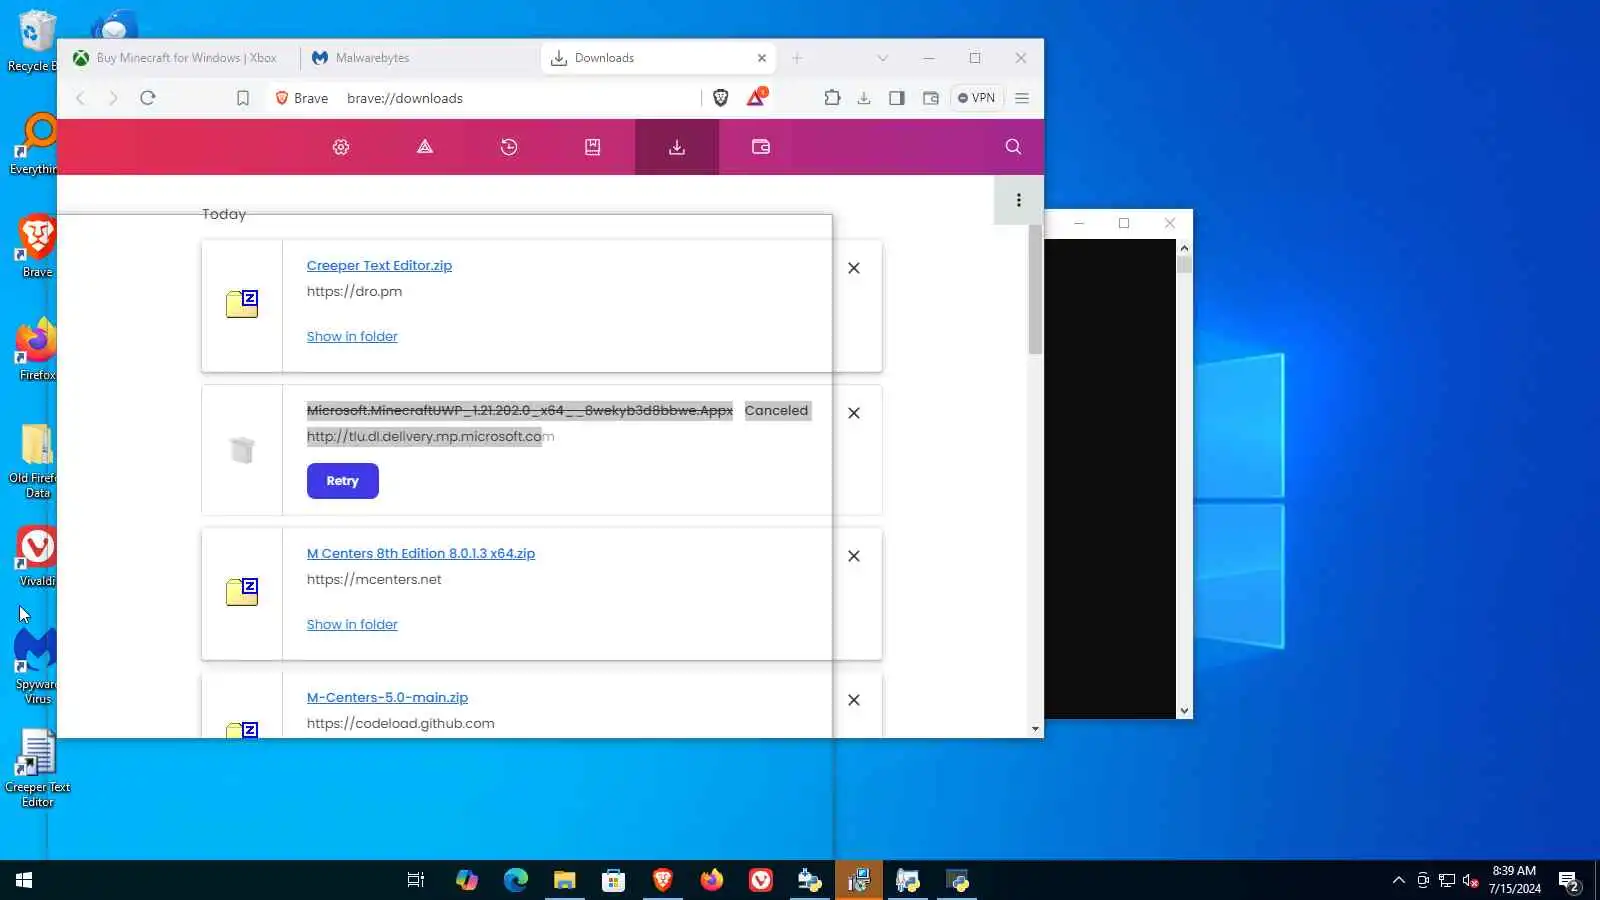
Task: Open M Centers 8th Edition zip link
Action: 421,554
